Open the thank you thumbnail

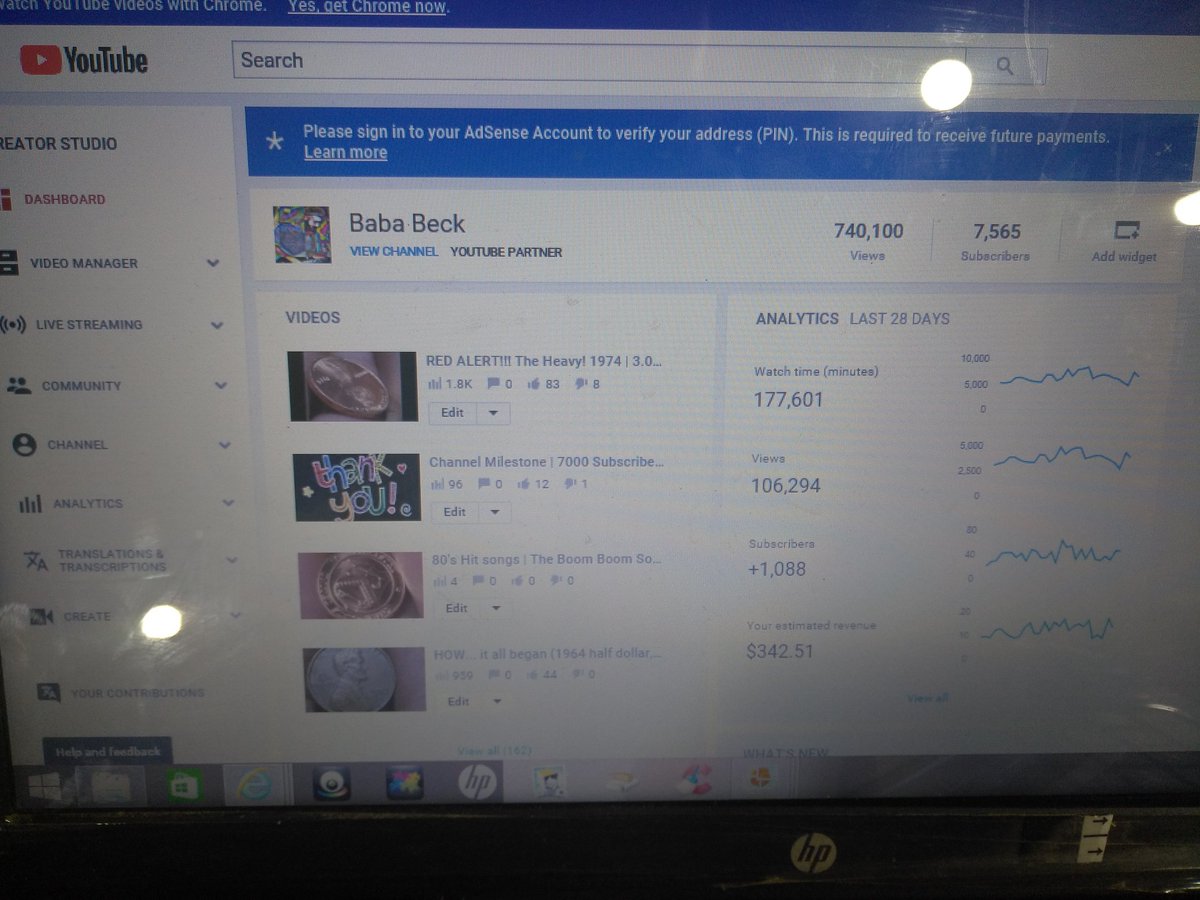pyautogui.click(x=358, y=487)
